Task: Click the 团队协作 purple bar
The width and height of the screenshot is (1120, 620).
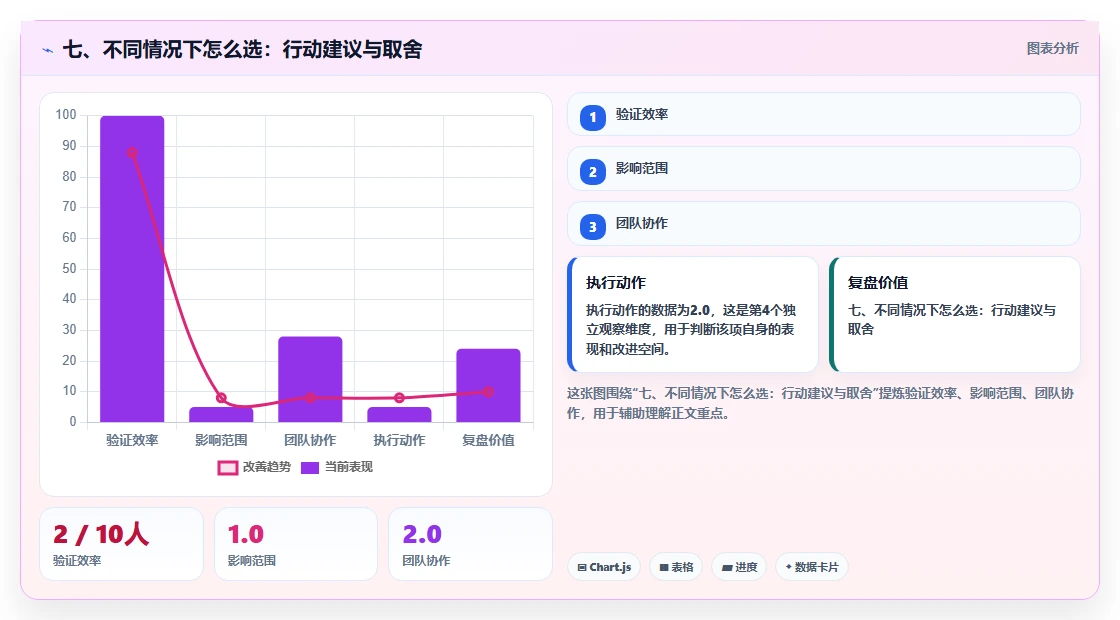Action: click(x=310, y=379)
